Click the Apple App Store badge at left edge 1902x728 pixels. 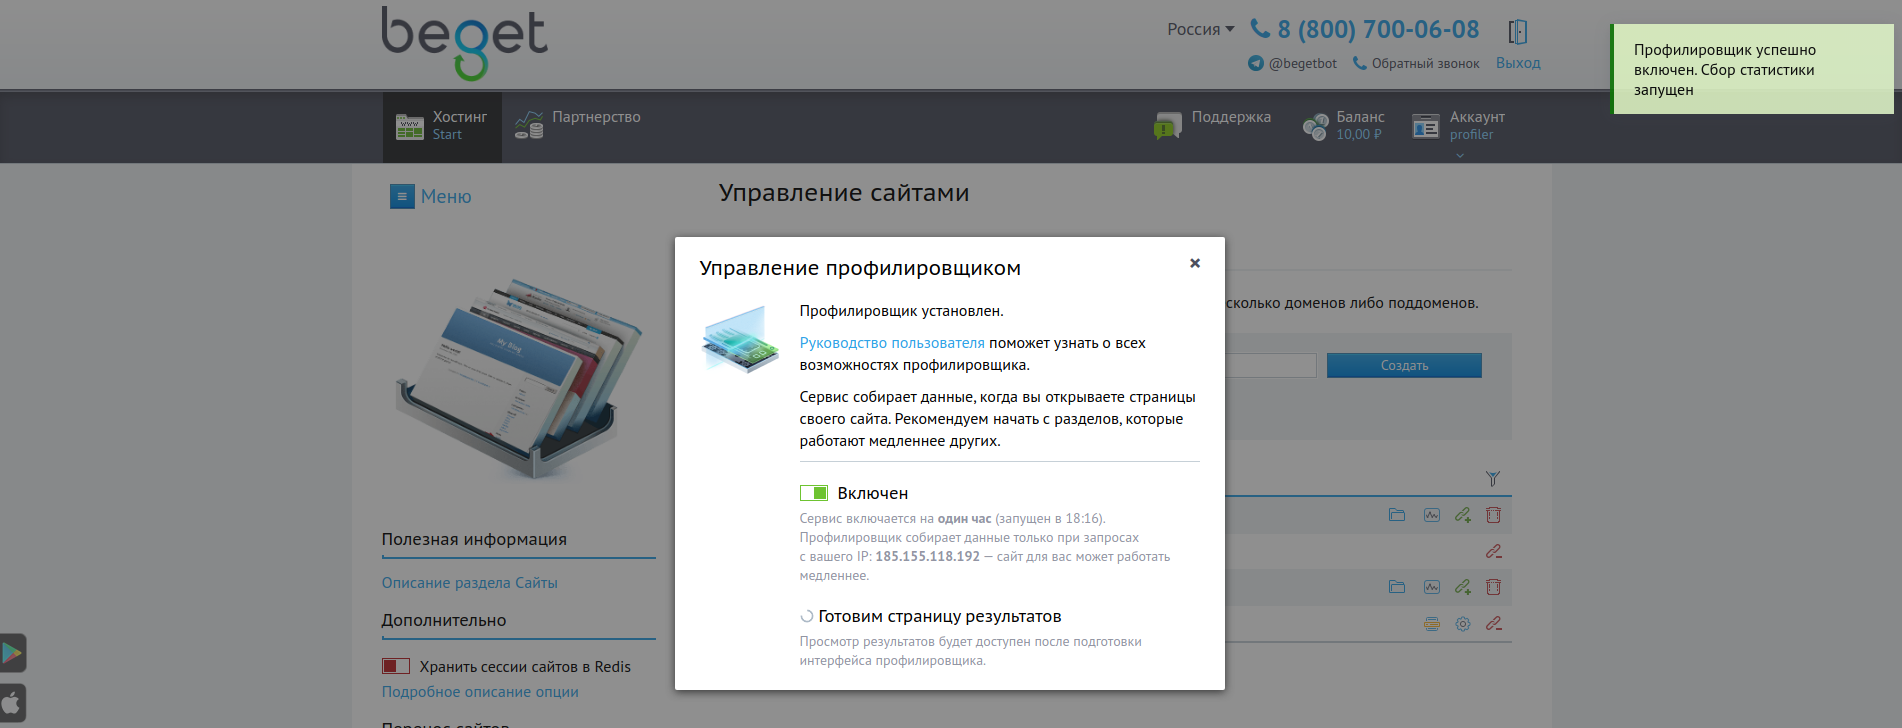(x=12, y=703)
